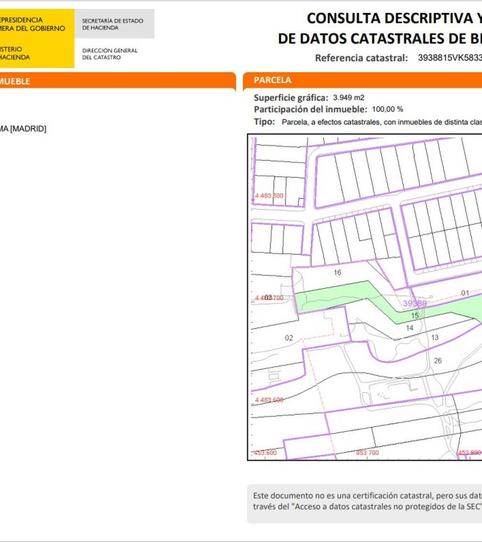Select the cadastral reference value 3938815VK5833

449,58
